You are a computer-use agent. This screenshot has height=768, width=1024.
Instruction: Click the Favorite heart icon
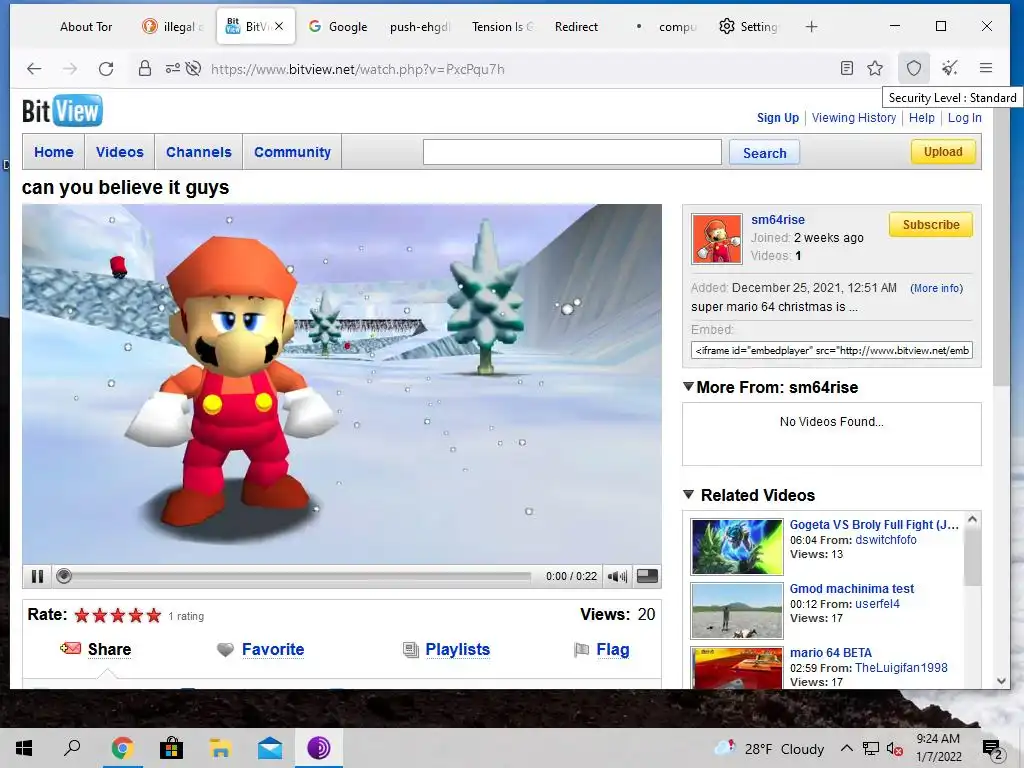tap(225, 650)
